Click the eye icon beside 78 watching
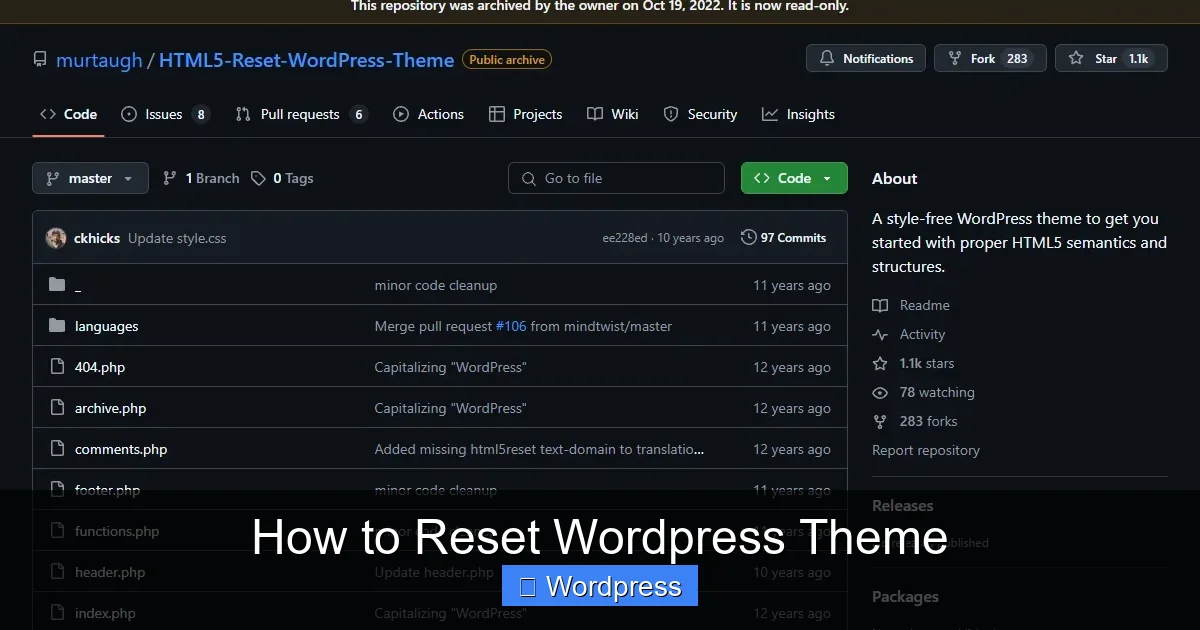 [x=880, y=392]
